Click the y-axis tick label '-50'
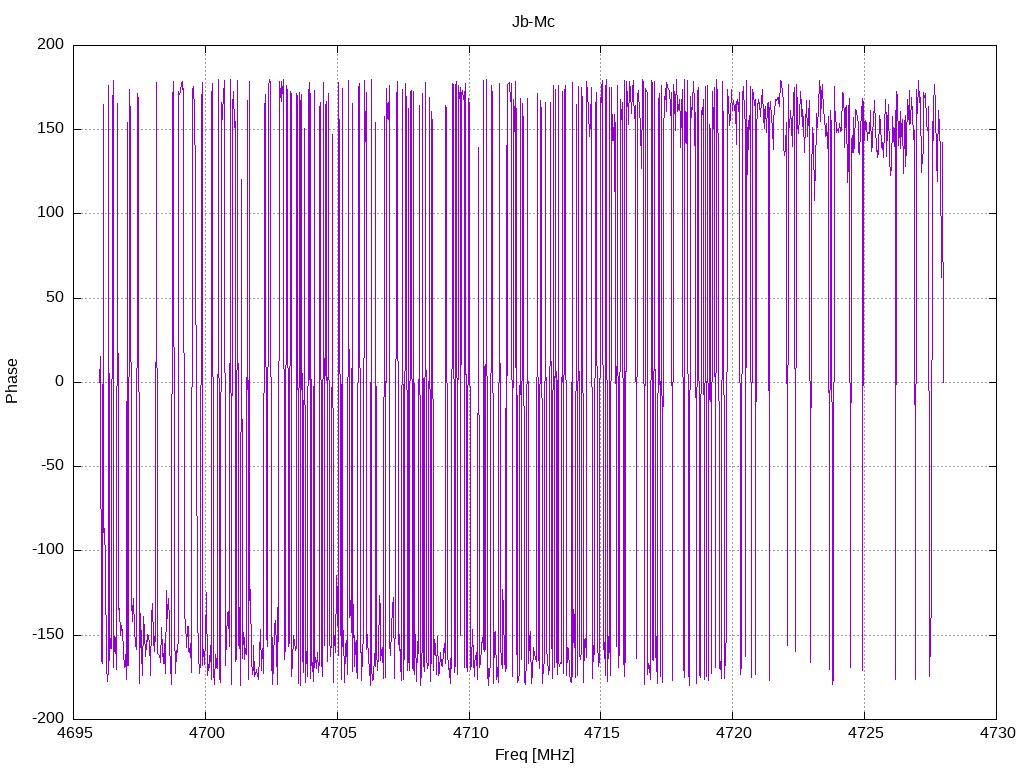The image size is (1024, 768). tap(52, 466)
